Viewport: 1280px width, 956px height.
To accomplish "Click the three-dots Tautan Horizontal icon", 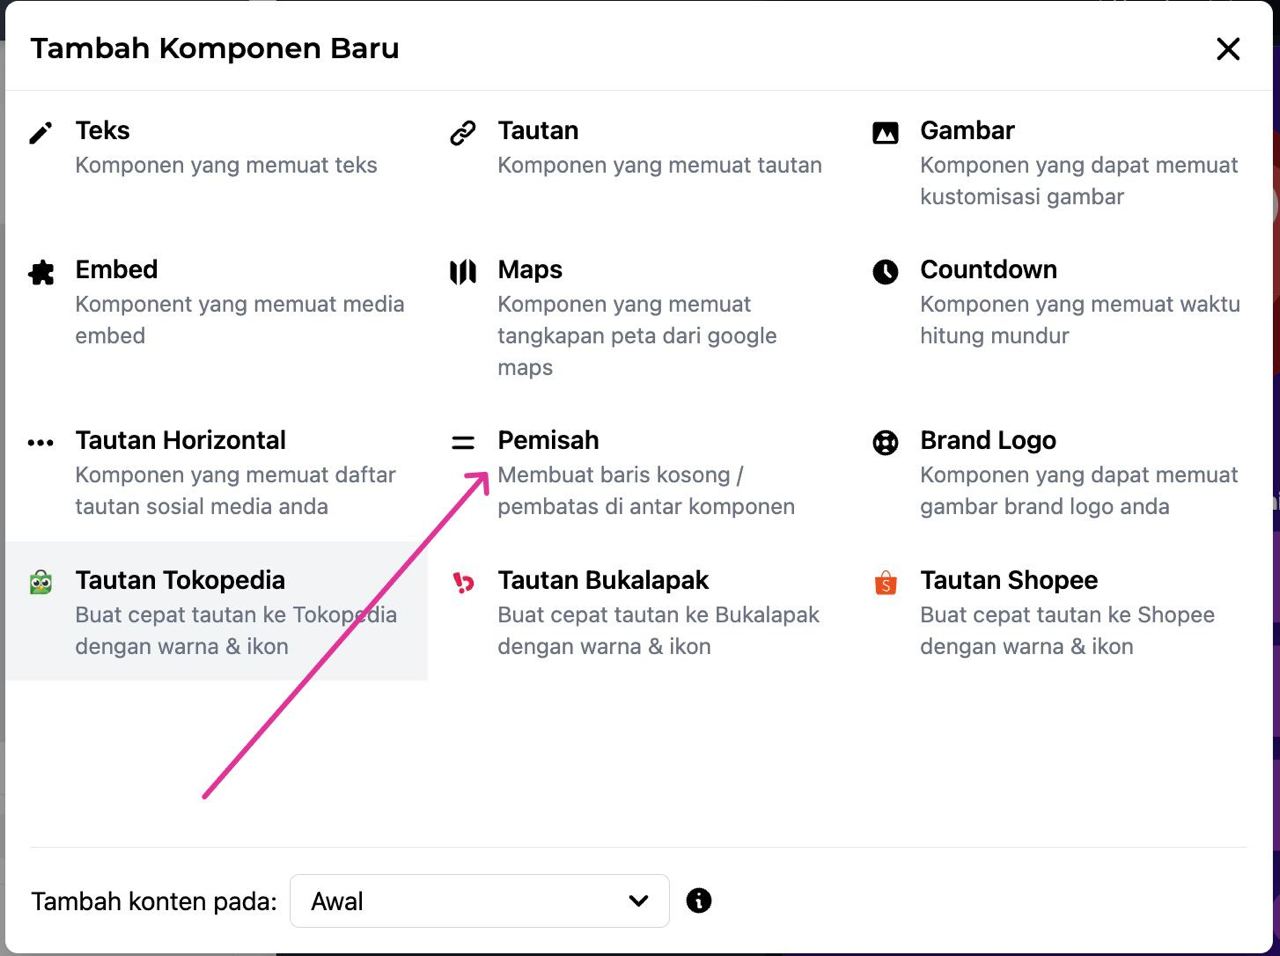I will tap(41, 443).
